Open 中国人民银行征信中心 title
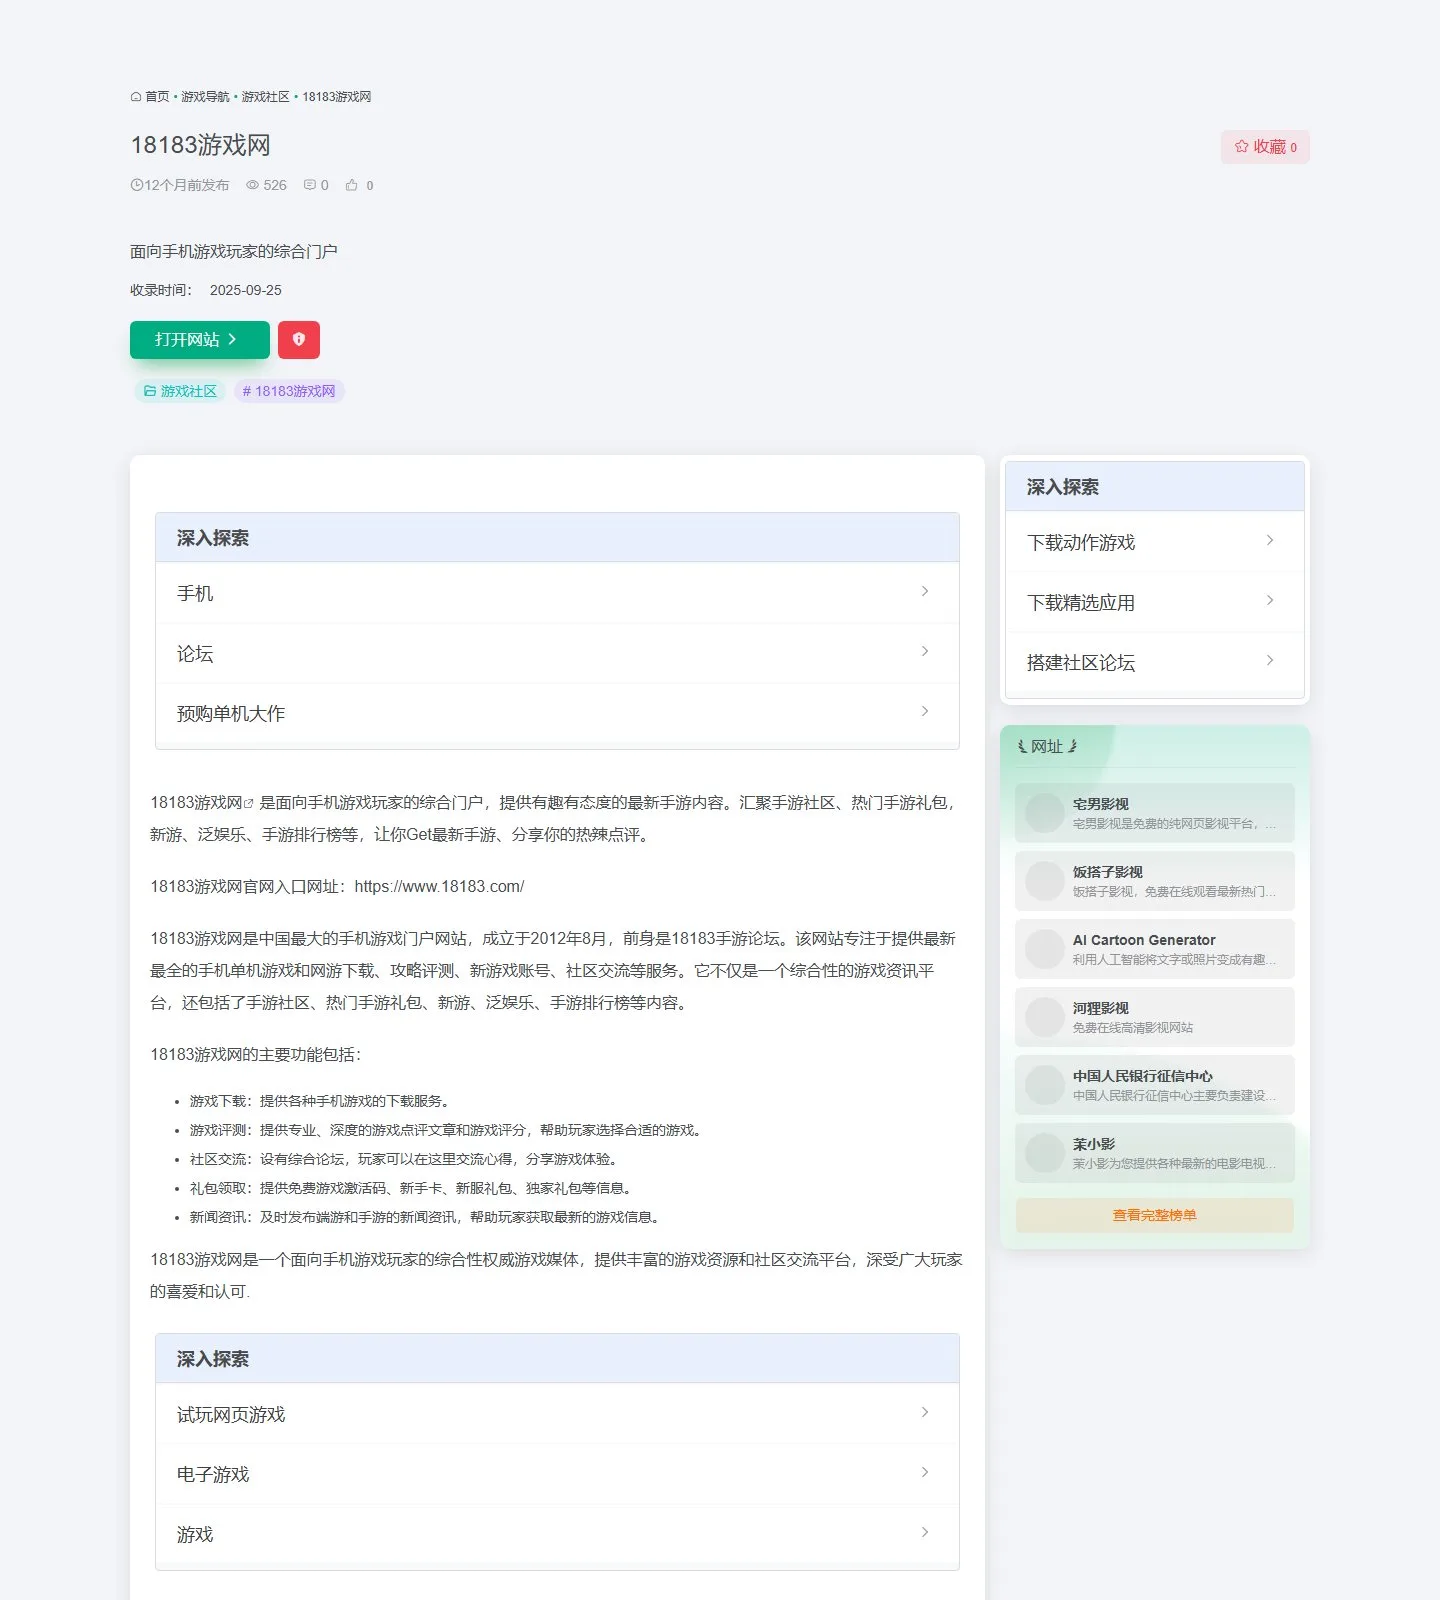The width and height of the screenshot is (1440, 1600). click(x=1143, y=1076)
